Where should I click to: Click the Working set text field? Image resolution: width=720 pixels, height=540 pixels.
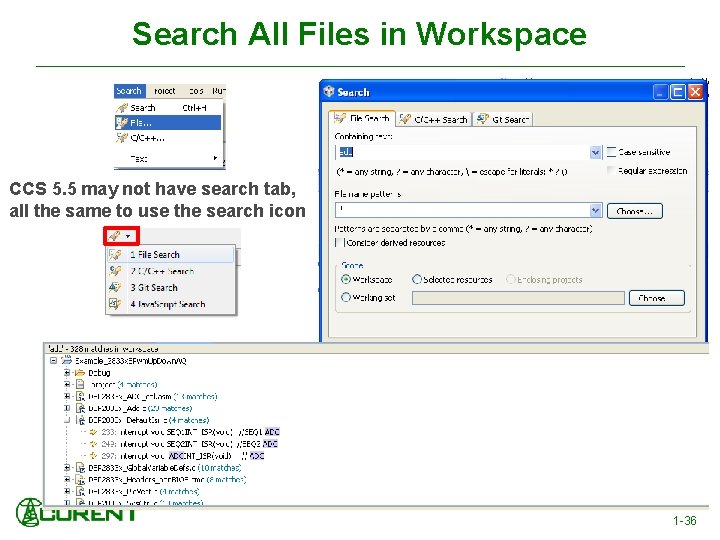click(x=518, y=298)
